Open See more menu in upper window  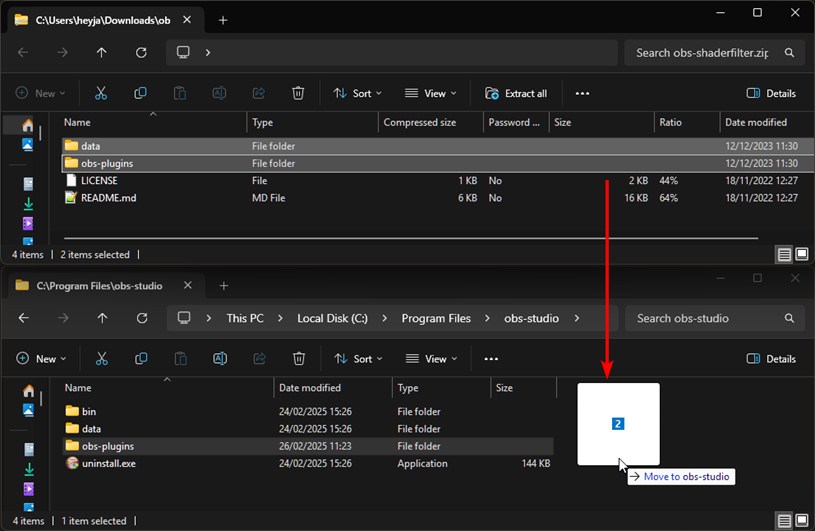click(x=582, y=94)
